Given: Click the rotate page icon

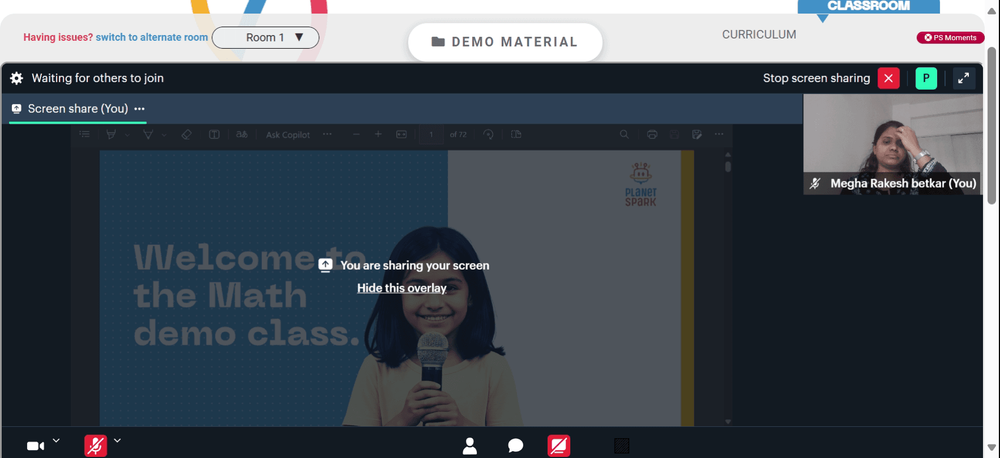Looking at the screenshot, I should [489, 135].
